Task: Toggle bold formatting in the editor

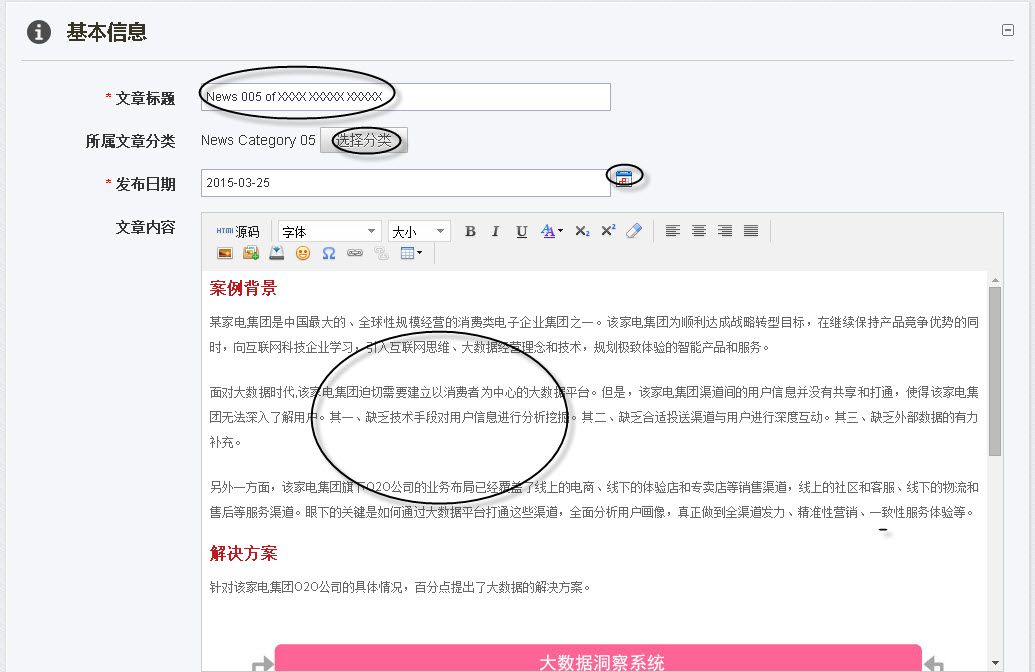Action: [471, 231]
